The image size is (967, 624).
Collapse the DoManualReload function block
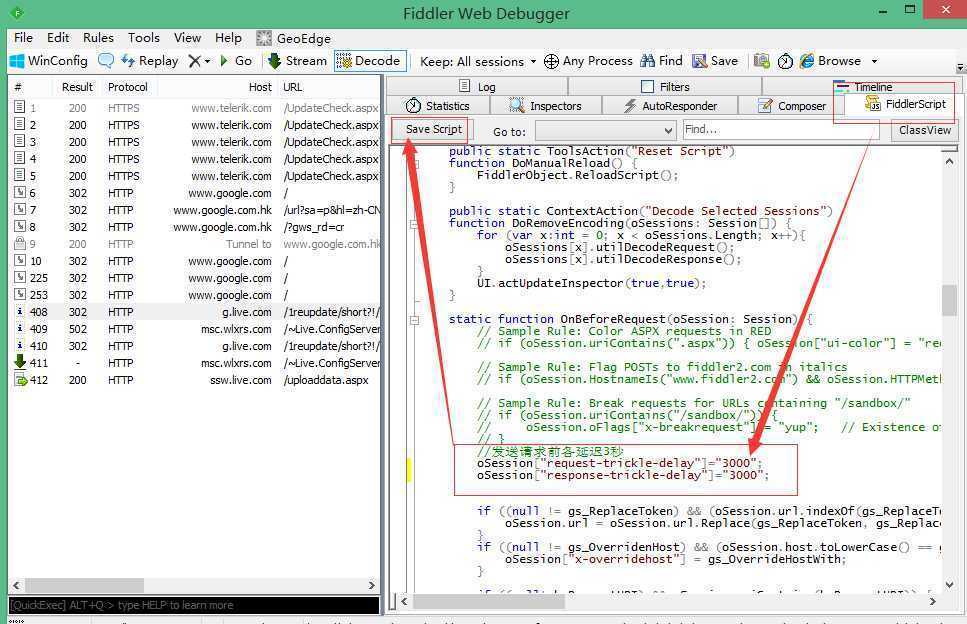pyautogui.click(x=414, y=164)
